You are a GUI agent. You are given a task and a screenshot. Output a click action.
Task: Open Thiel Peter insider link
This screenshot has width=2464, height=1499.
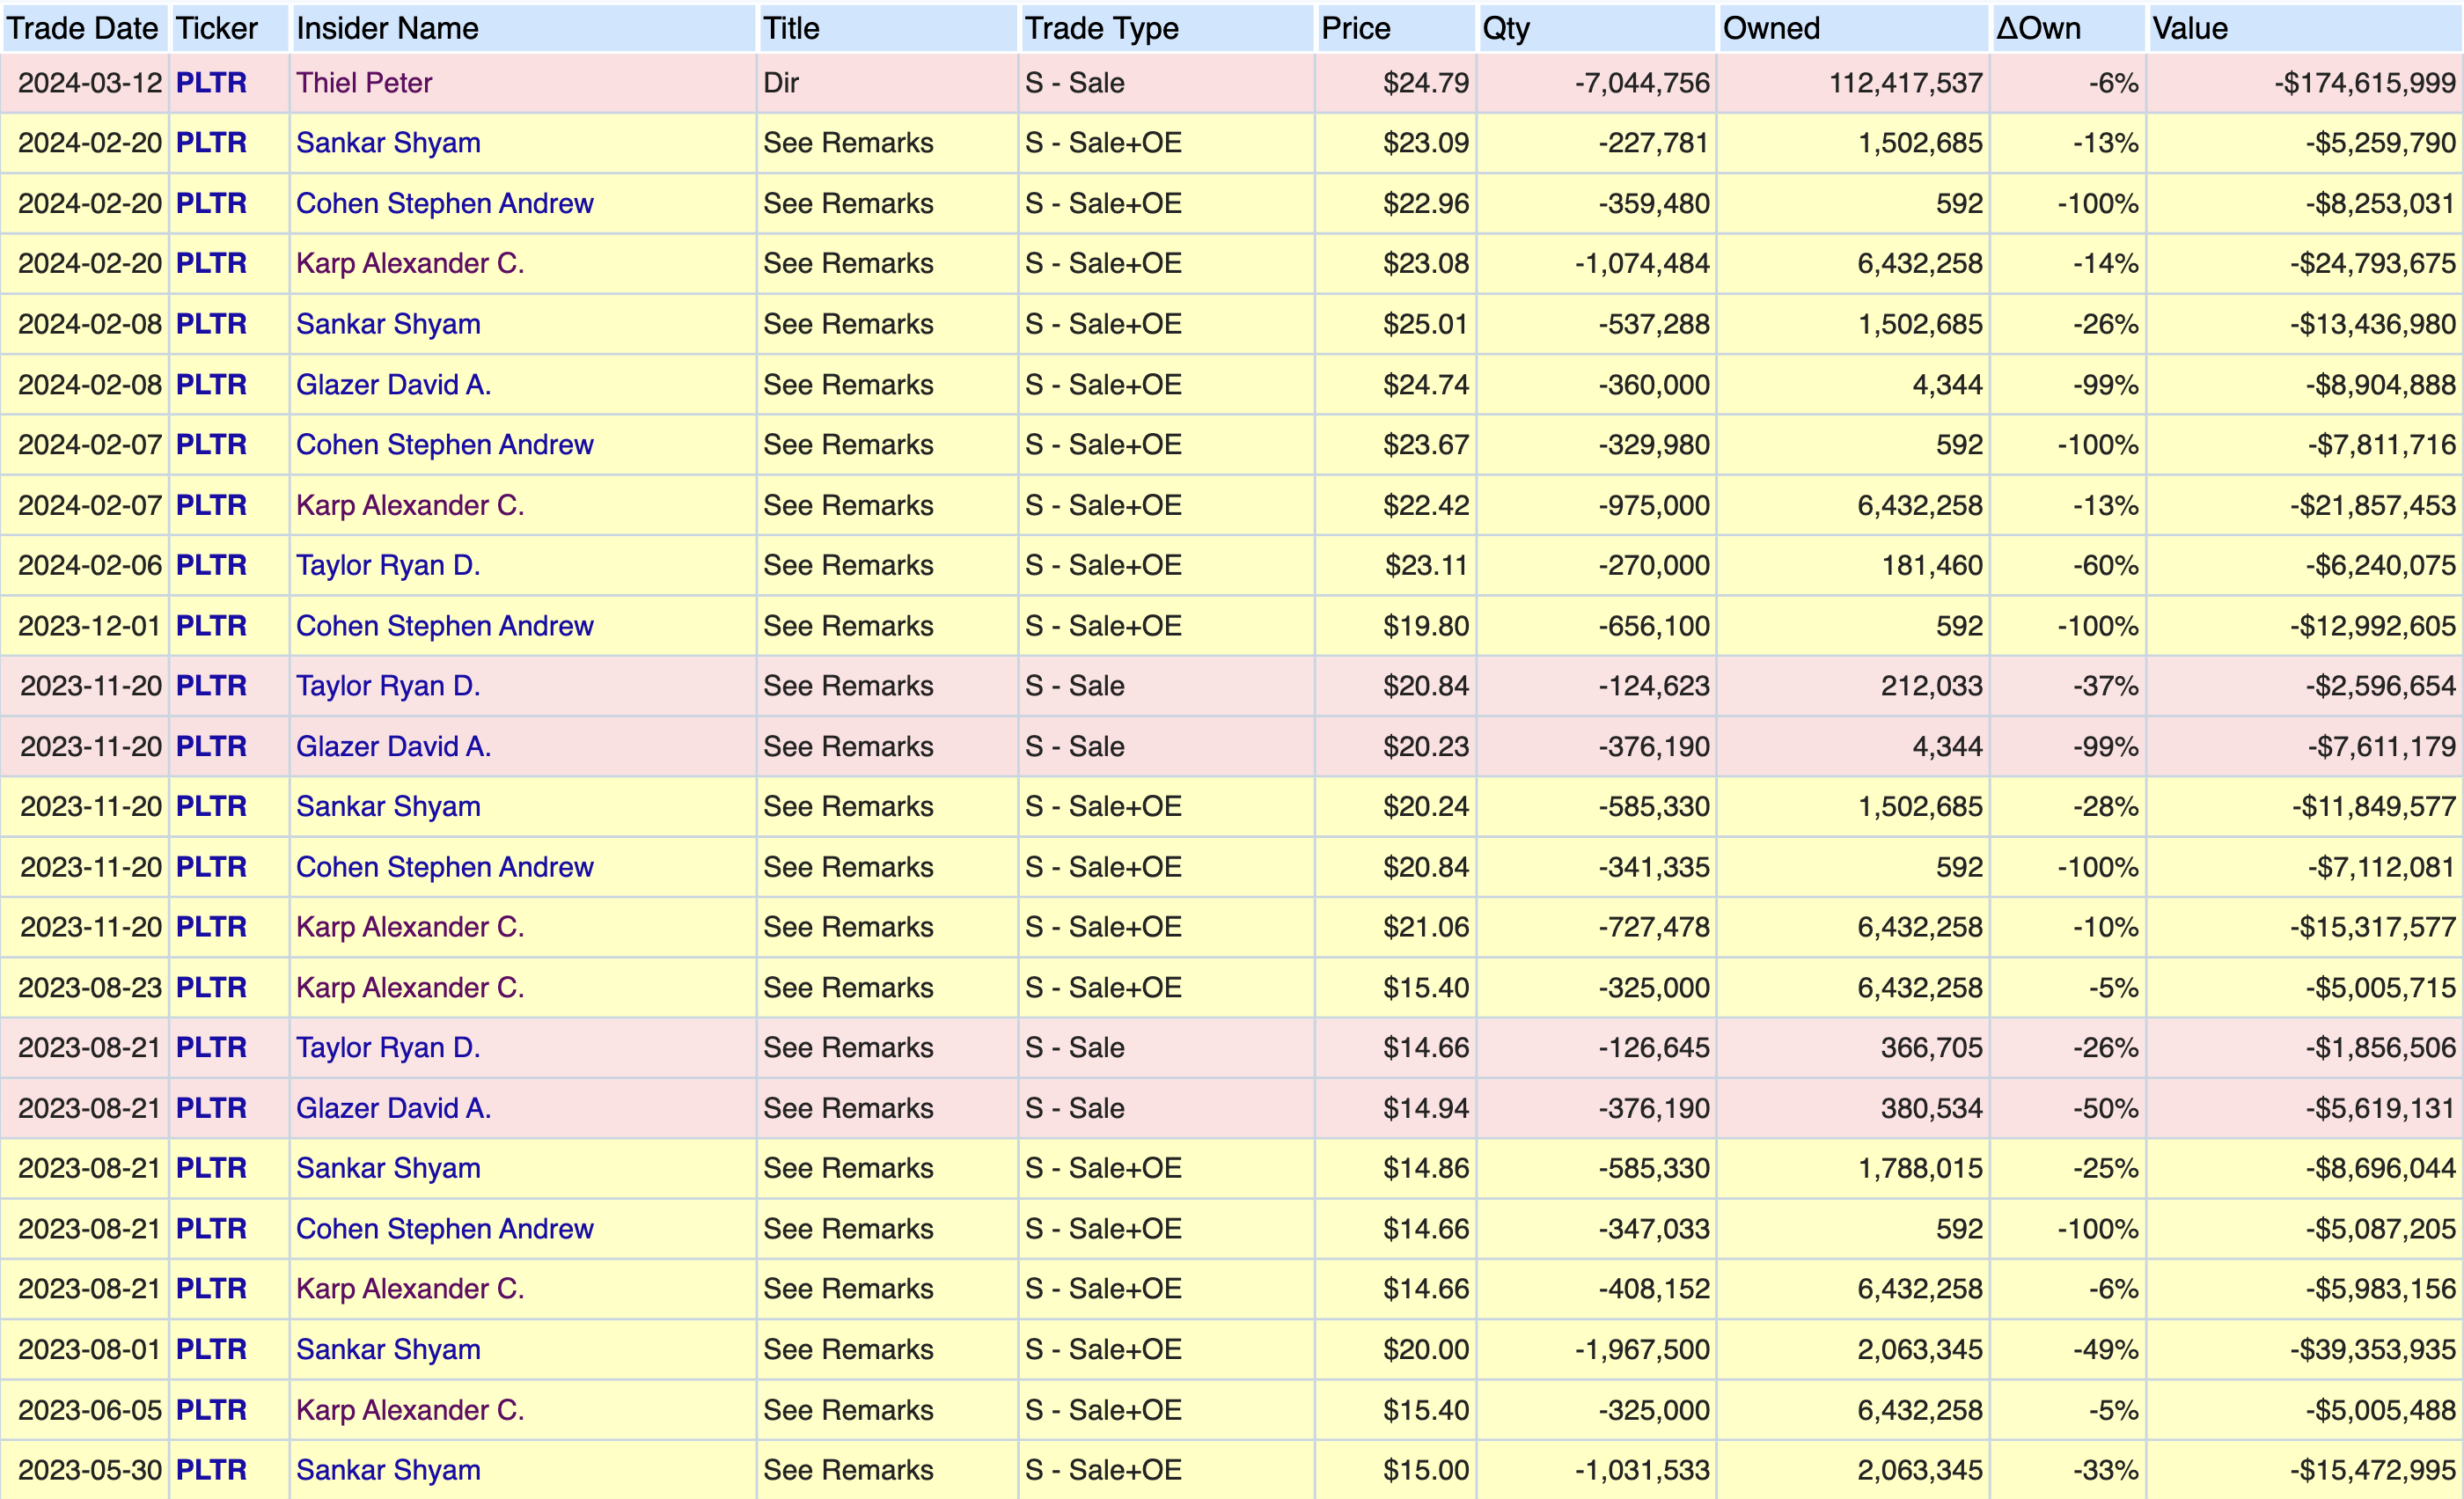click(364, 83)
